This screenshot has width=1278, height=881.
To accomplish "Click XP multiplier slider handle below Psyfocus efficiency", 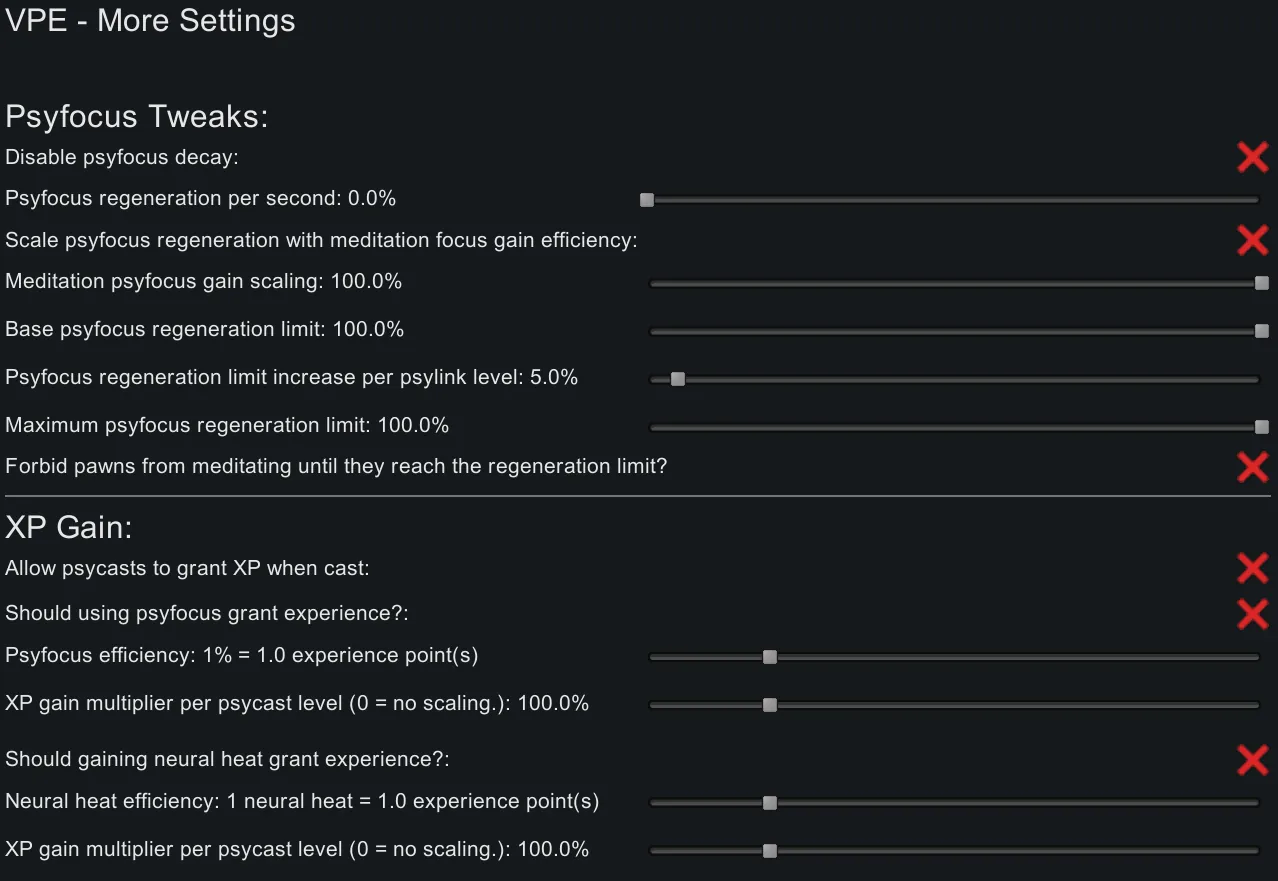I will (x=770, y=705).
